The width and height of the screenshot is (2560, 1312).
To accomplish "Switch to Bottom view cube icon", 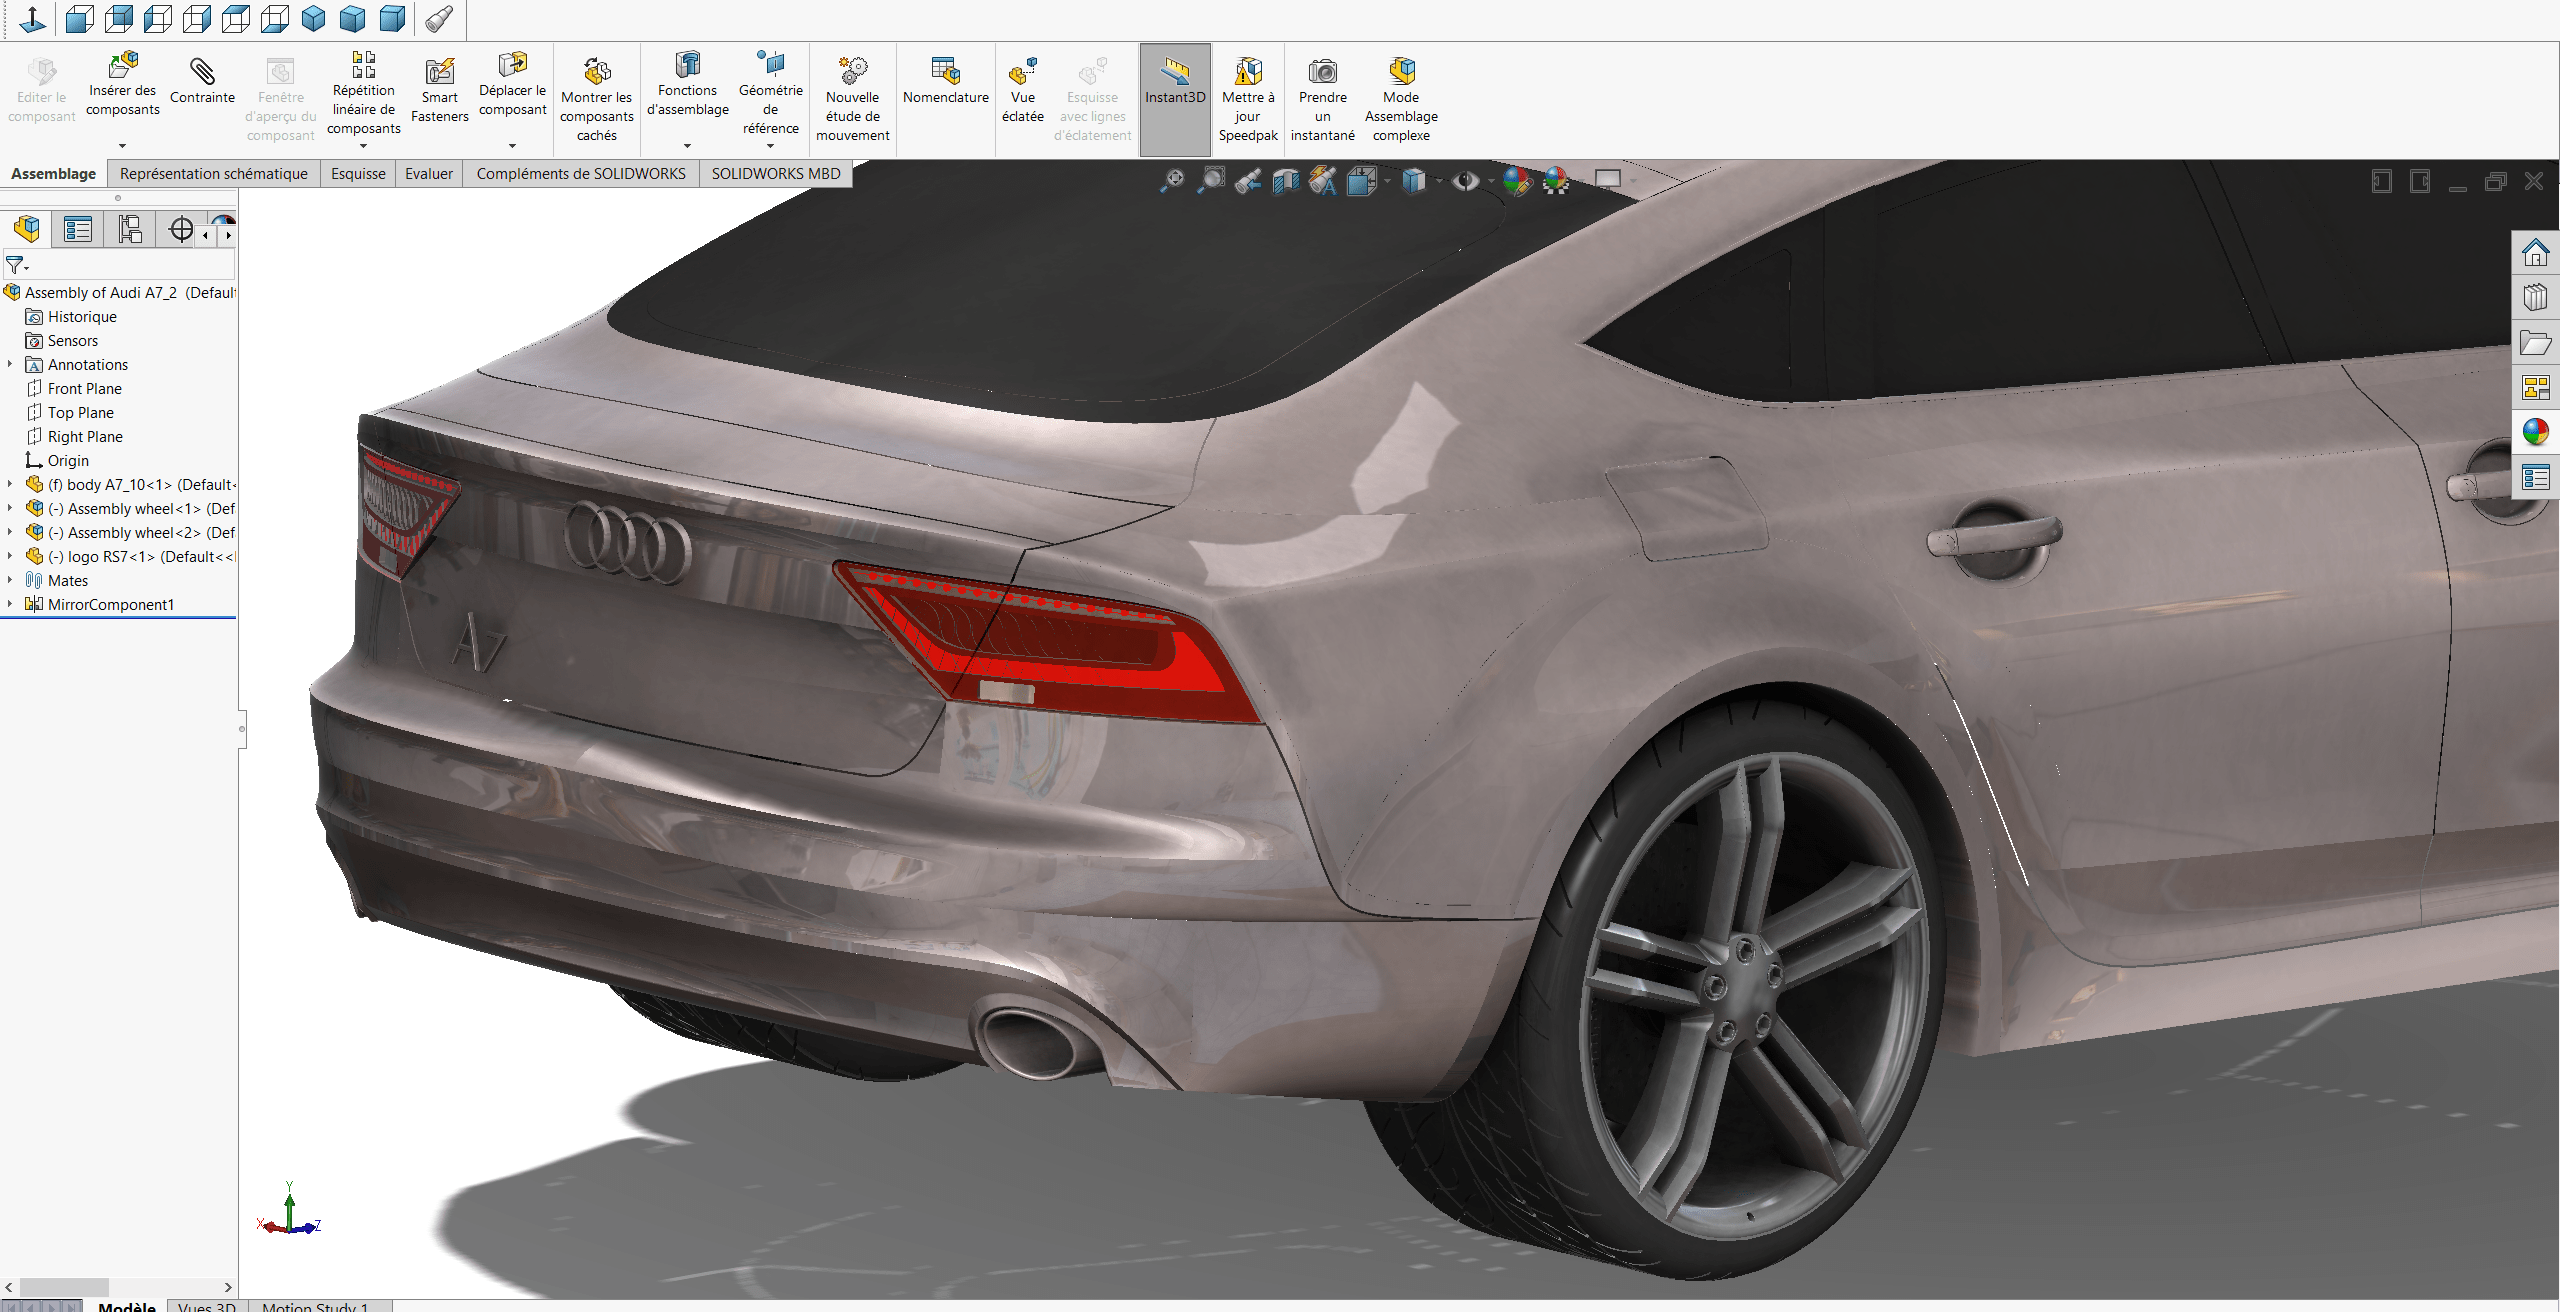I will pos(275,19).
